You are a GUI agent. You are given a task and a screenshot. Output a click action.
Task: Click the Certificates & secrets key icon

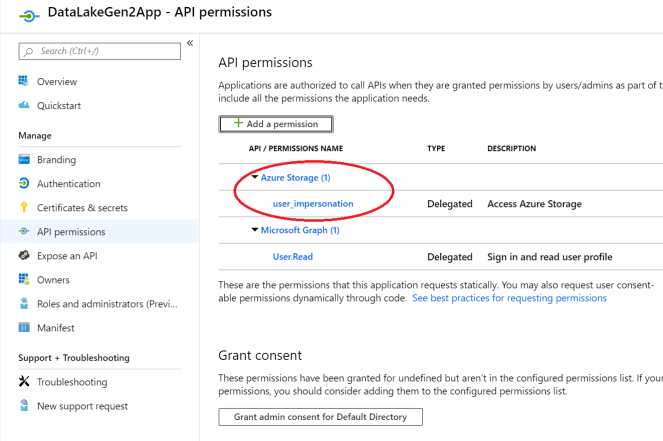pyautogui.click(x=24, y=208)
